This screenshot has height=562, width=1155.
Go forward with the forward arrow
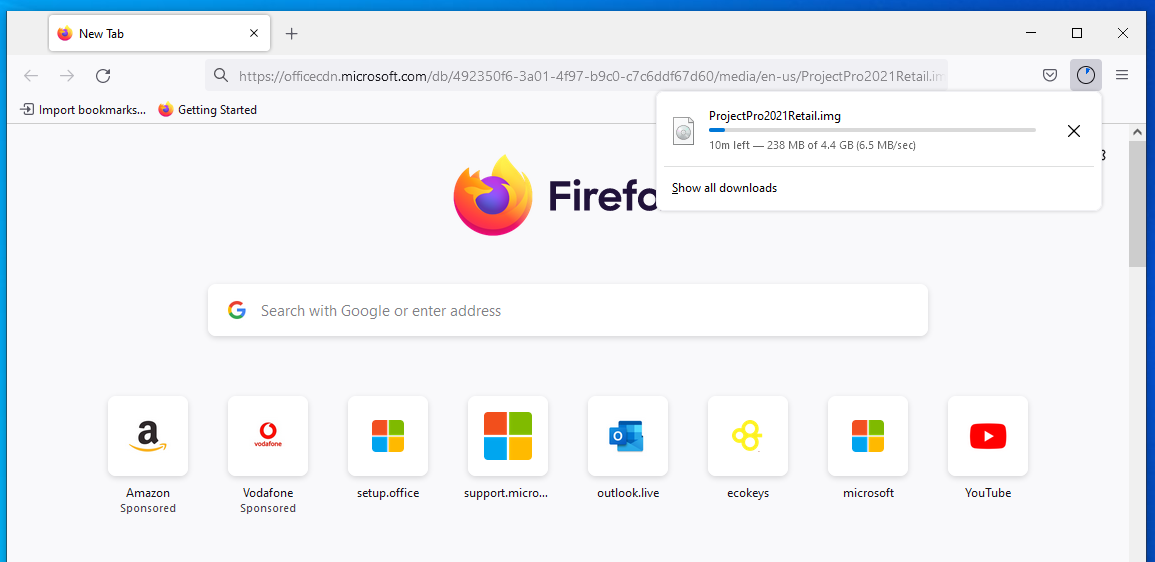click(x=67, y=75)
